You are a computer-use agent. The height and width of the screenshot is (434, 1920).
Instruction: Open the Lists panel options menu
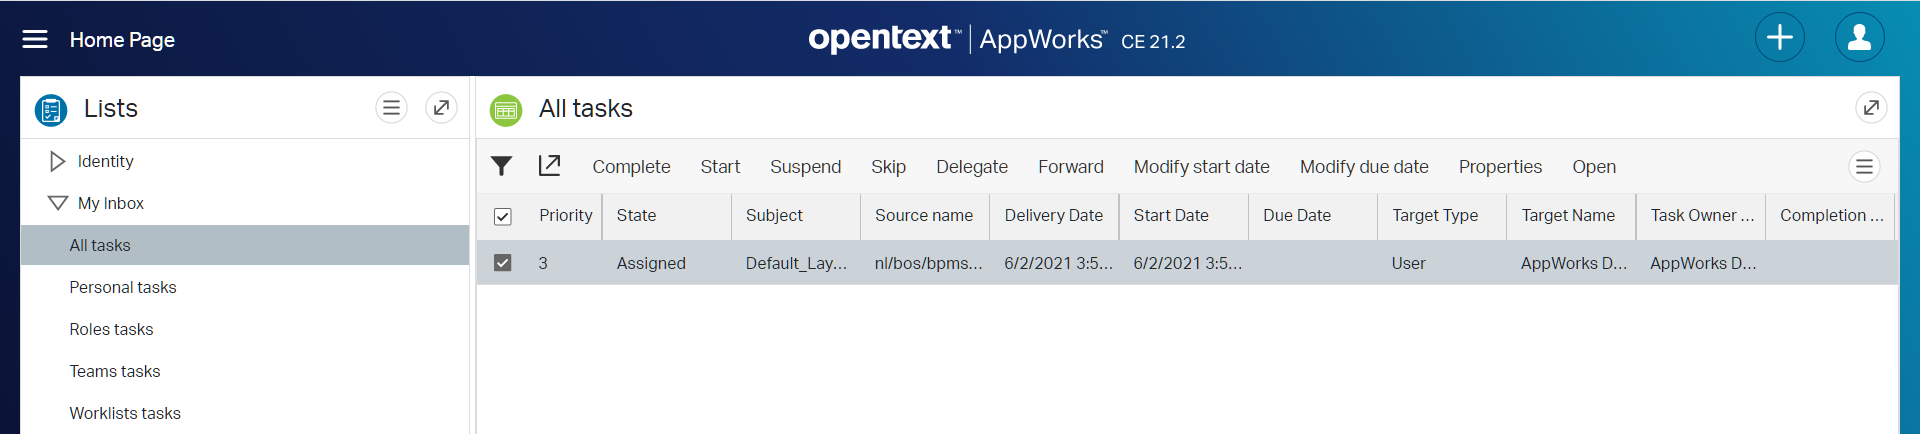(391, 108)
